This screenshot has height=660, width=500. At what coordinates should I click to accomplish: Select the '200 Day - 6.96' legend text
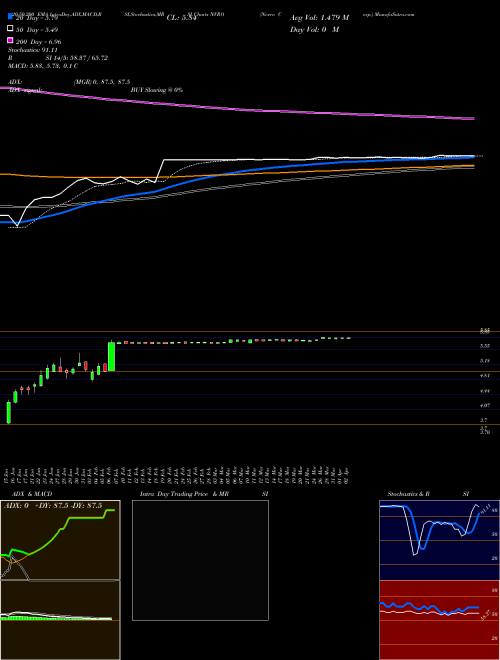39,42
